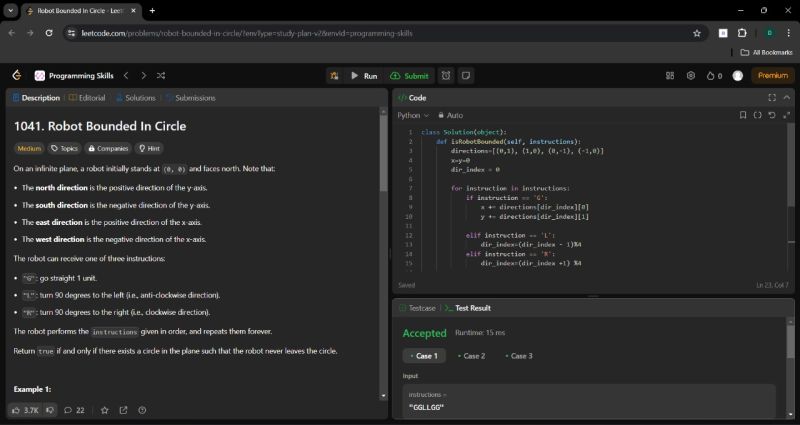Click the problem title 1041. Robot Bounded In Circle
The image size is (800, 425).
pos(100,126)
